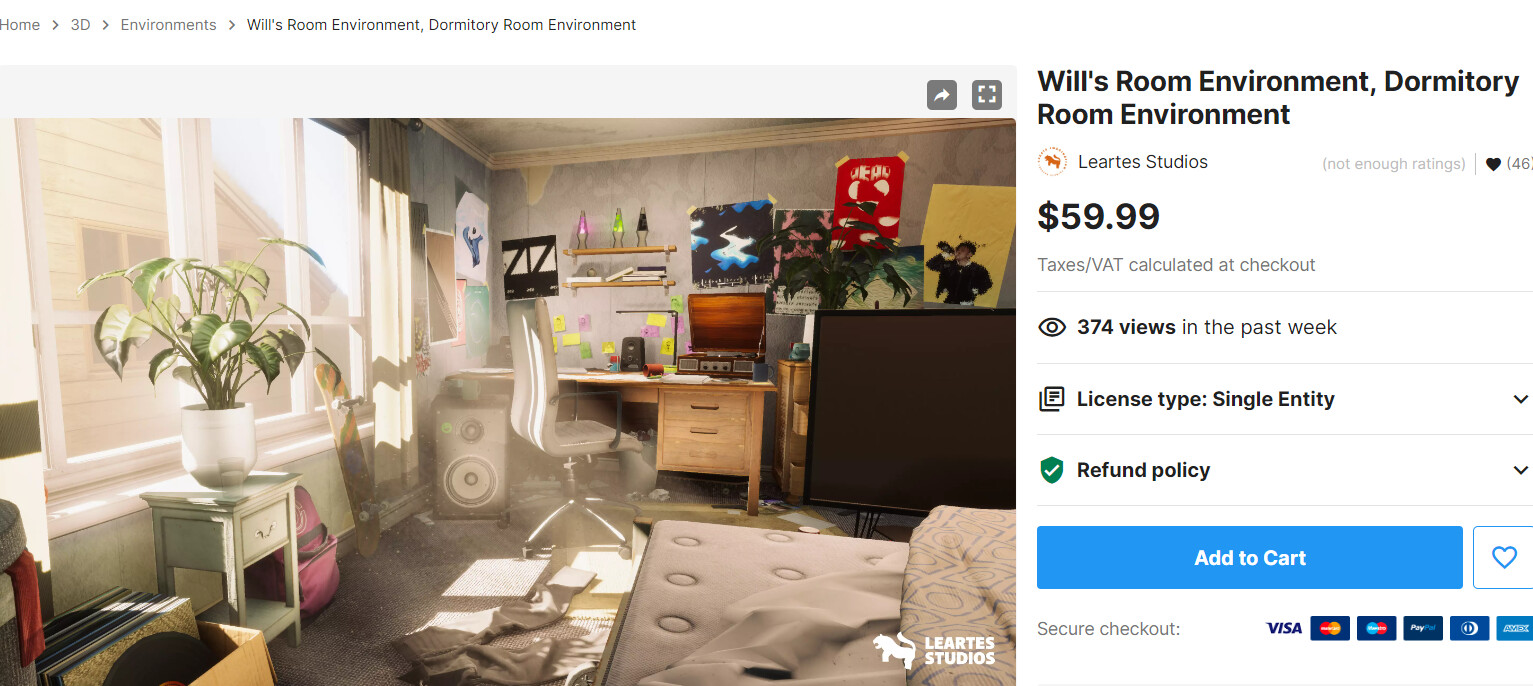1533x686 pixels.
Task: Open License type: Single Entity dropdown
Action: [1285, 399]
